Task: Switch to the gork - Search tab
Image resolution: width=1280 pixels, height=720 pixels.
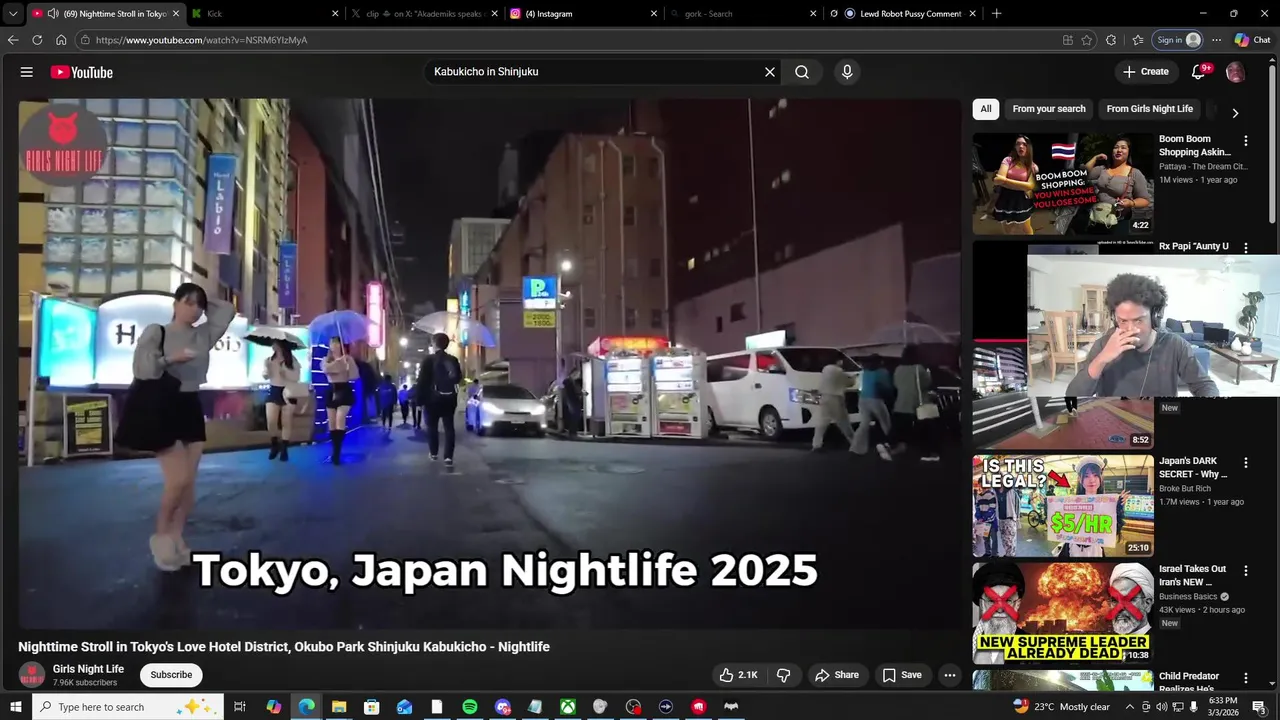Action: pyautogui.click(x=742, y=14)
